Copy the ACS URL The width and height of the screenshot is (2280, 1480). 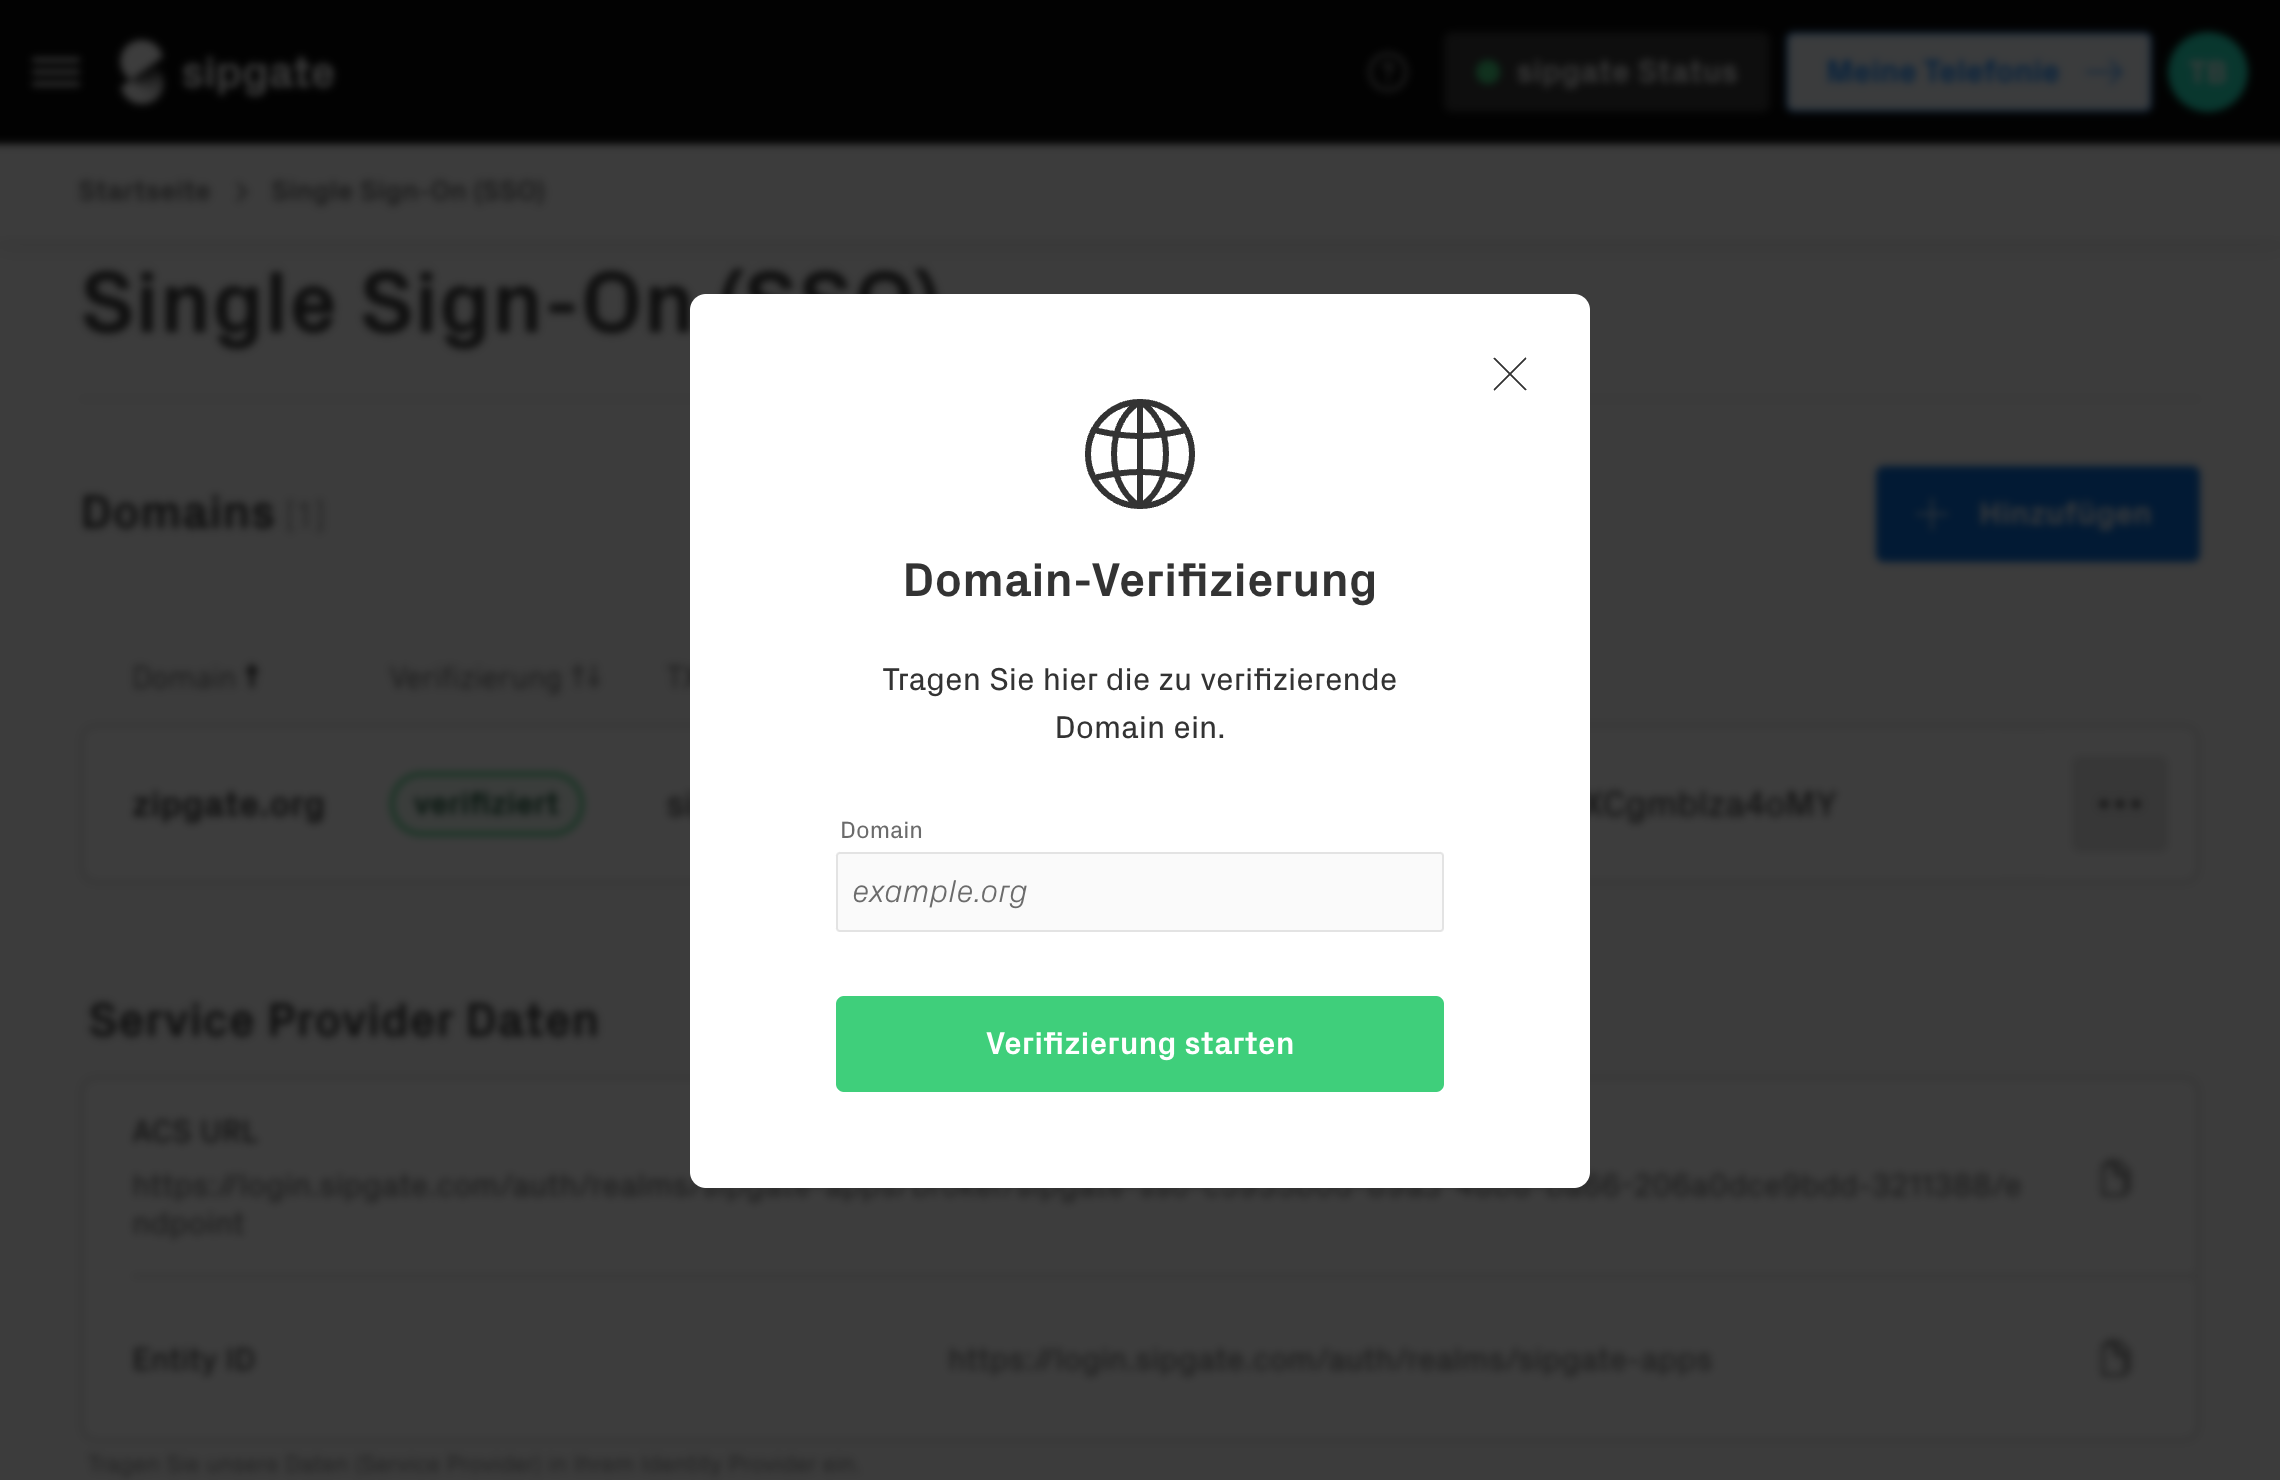click(2114, 1179)
